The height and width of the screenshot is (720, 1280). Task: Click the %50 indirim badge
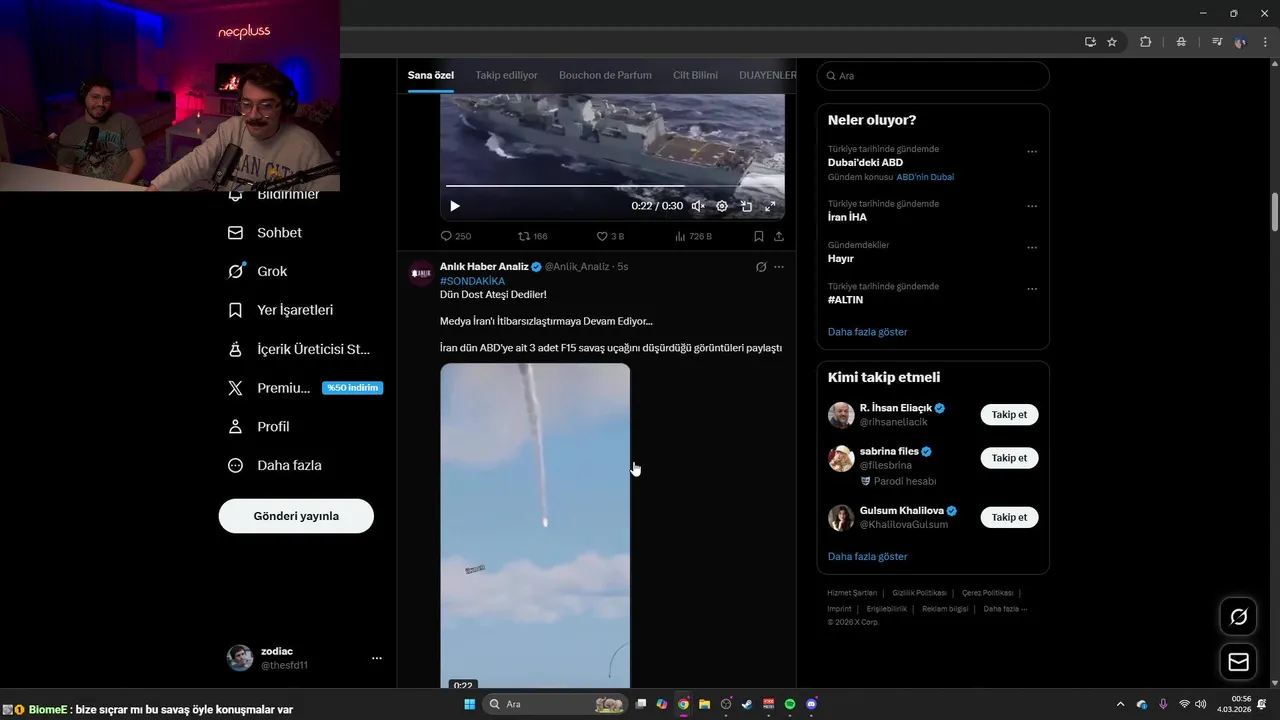(352, 388)
